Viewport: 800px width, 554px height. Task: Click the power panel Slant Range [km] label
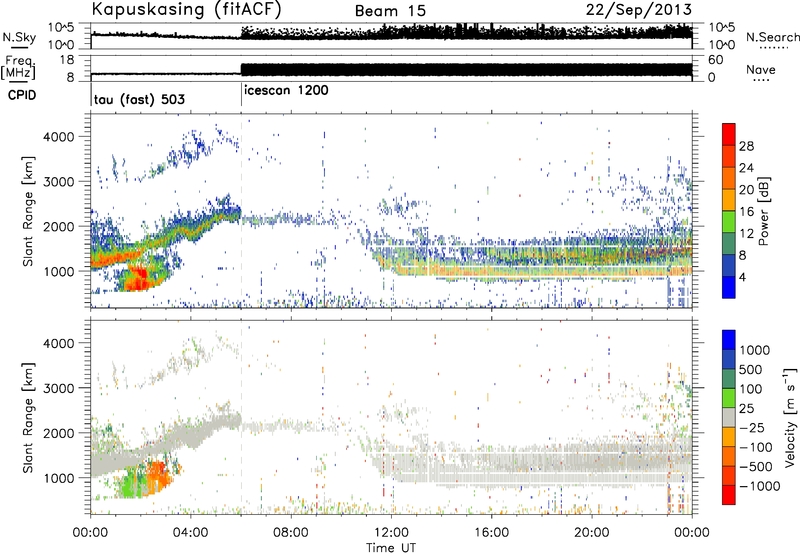coord(28,211)
